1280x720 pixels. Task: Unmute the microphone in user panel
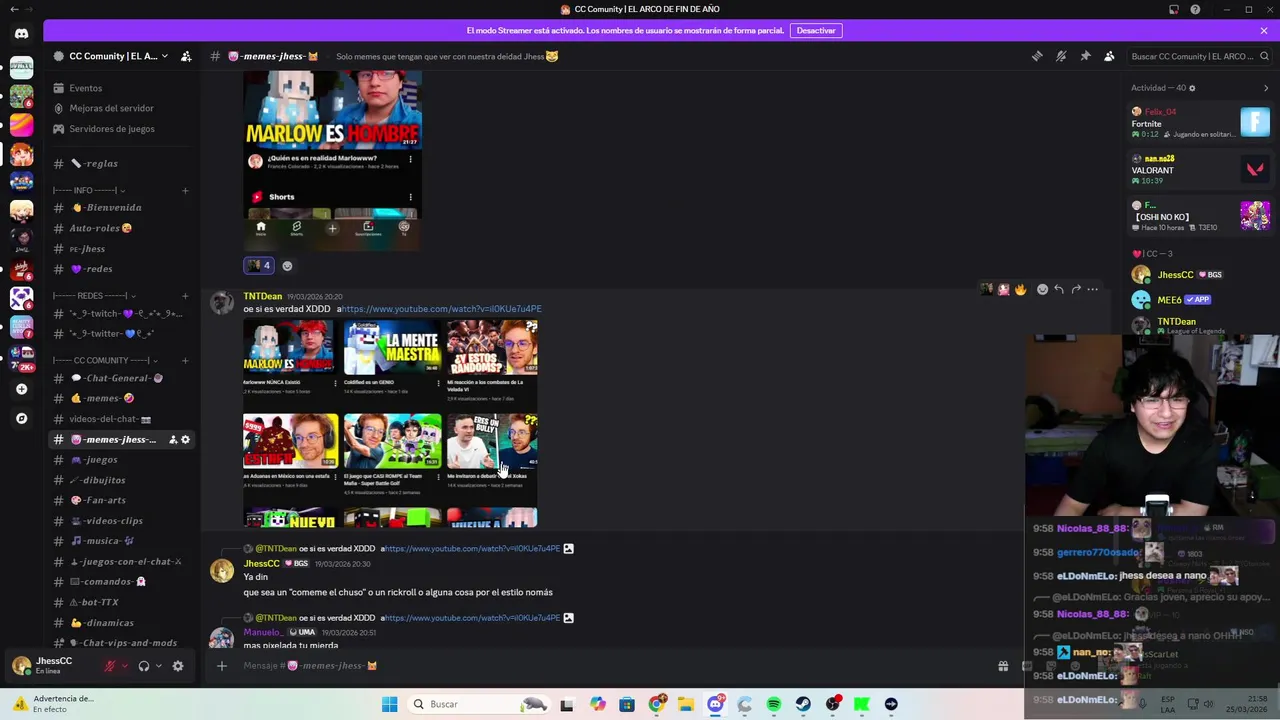[111, 666]
